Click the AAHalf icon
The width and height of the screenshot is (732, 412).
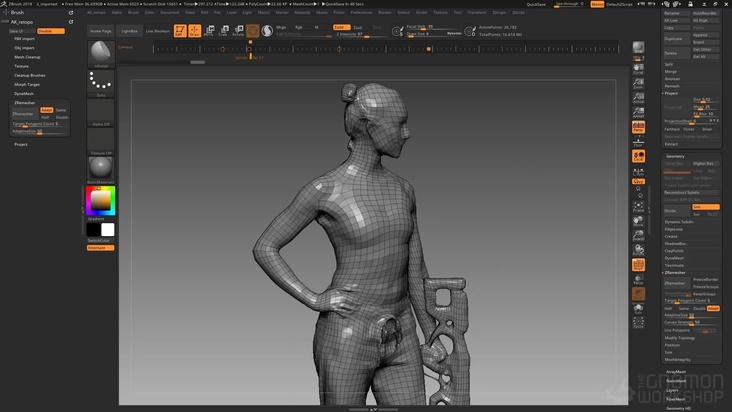tap(638, 112)
